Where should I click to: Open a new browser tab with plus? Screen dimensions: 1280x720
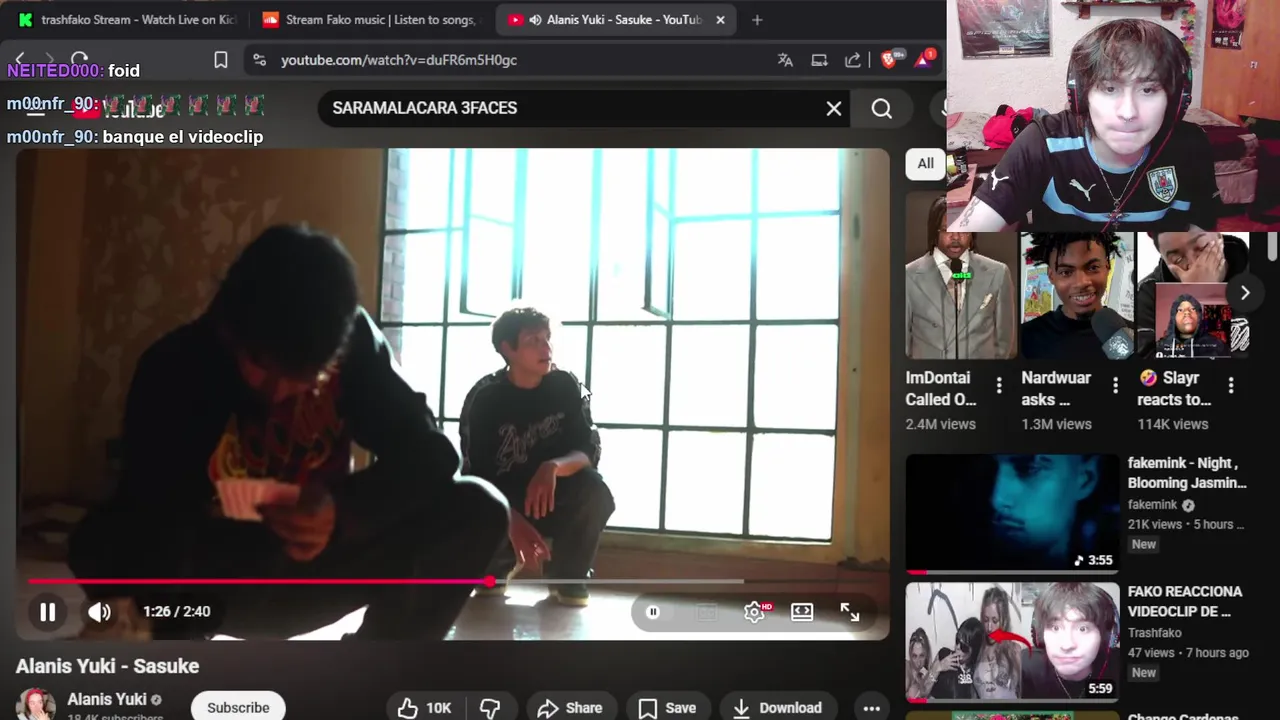click(757, 20)
